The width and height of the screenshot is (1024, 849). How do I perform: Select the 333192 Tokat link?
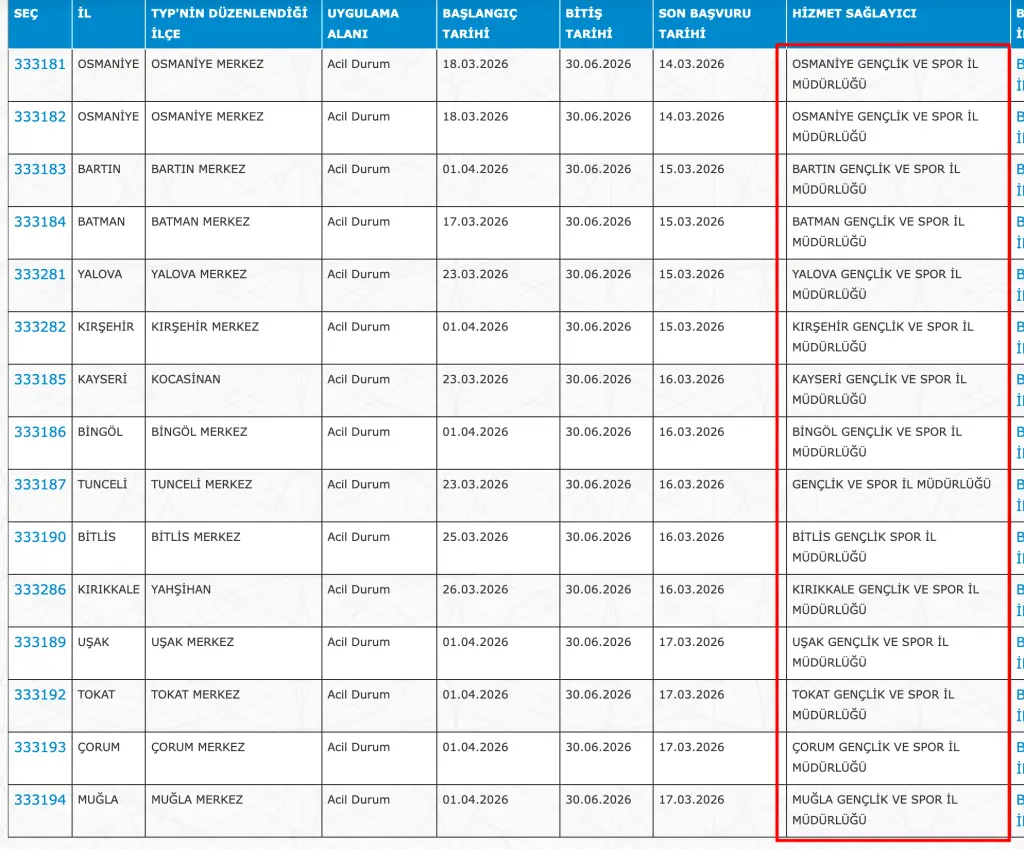pos(40,695)
